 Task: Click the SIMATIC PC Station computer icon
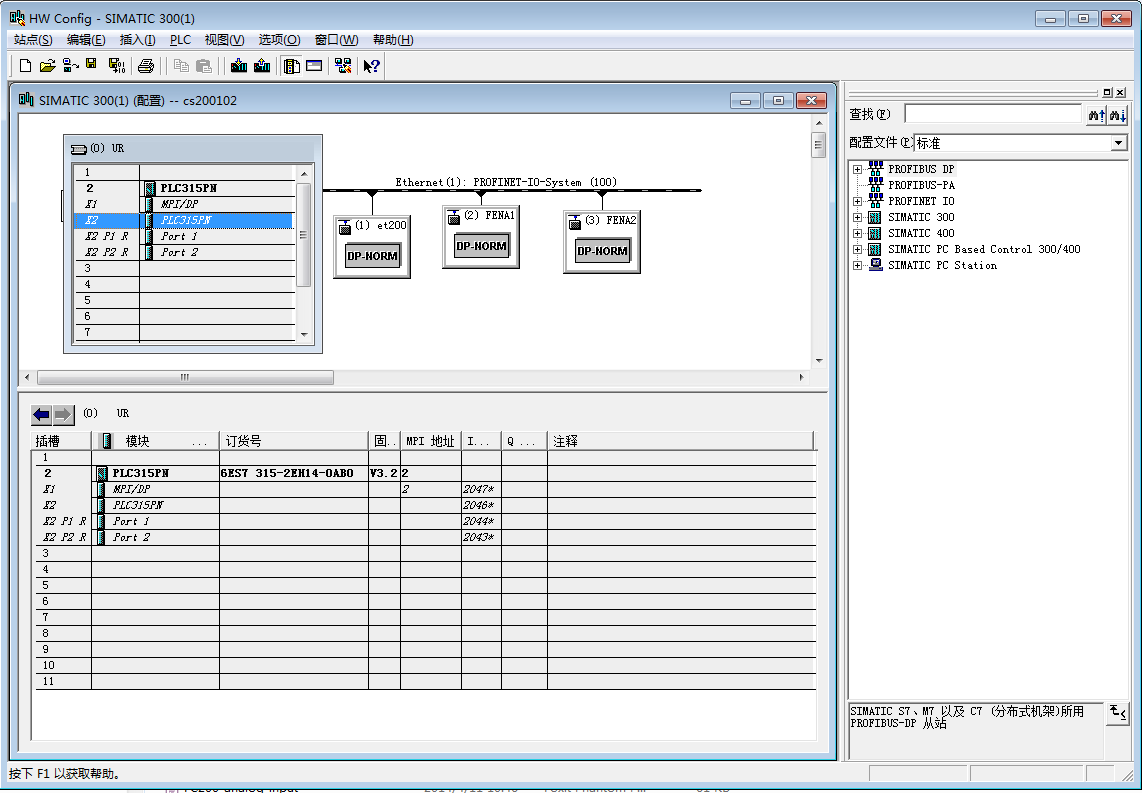[x=875, y=265]
